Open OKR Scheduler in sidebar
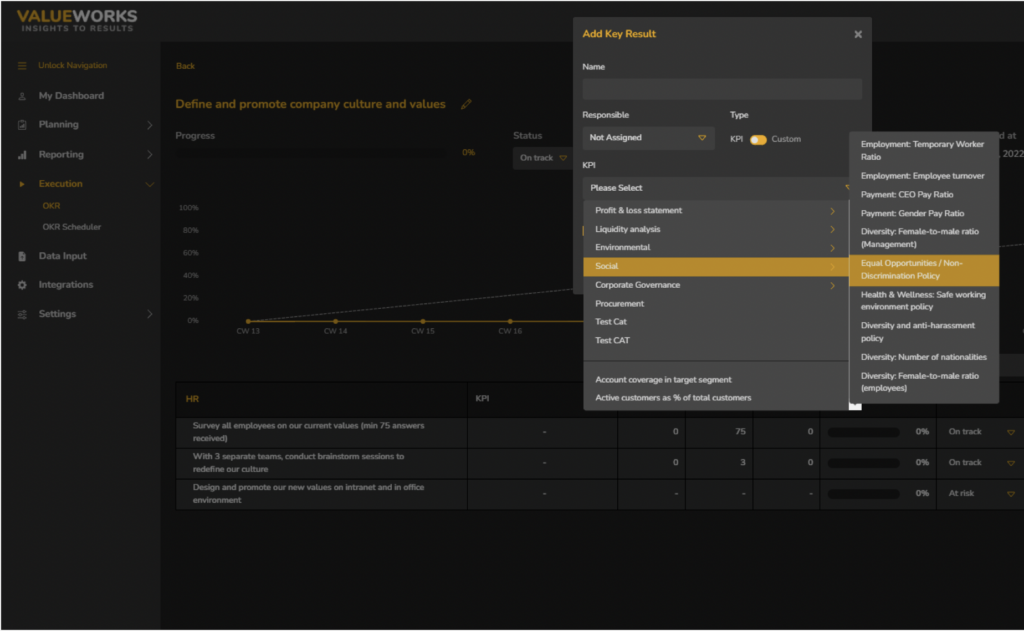The width and height of the screenshot is (1024, 631). click(x=71, y=227)
